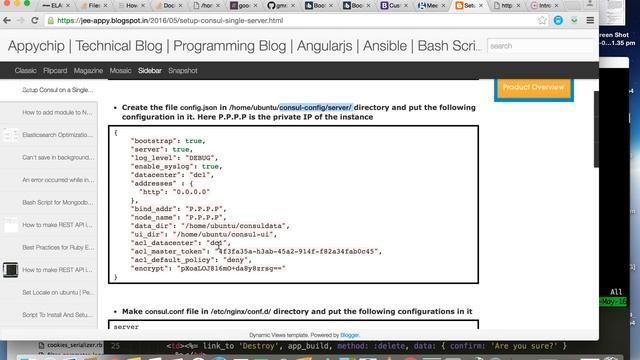640x360 pixels.
Task: Open Chrome hamburger menu
Action: (590, 20)
